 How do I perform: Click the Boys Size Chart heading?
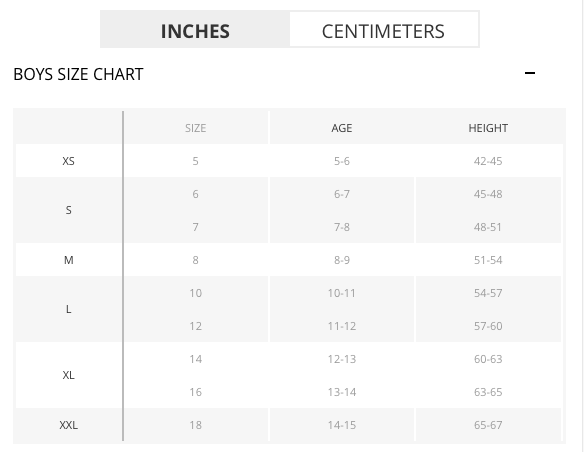tap(78, 74)
